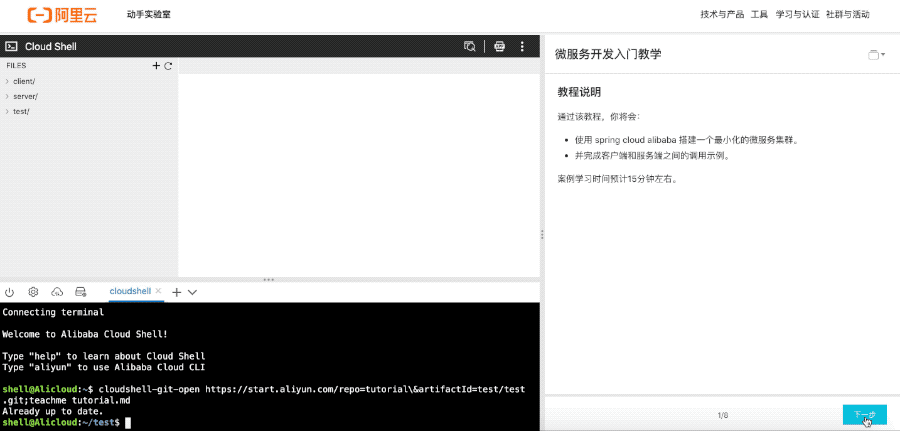Select the cloudshell terminal tab

(x=130, y=292)
